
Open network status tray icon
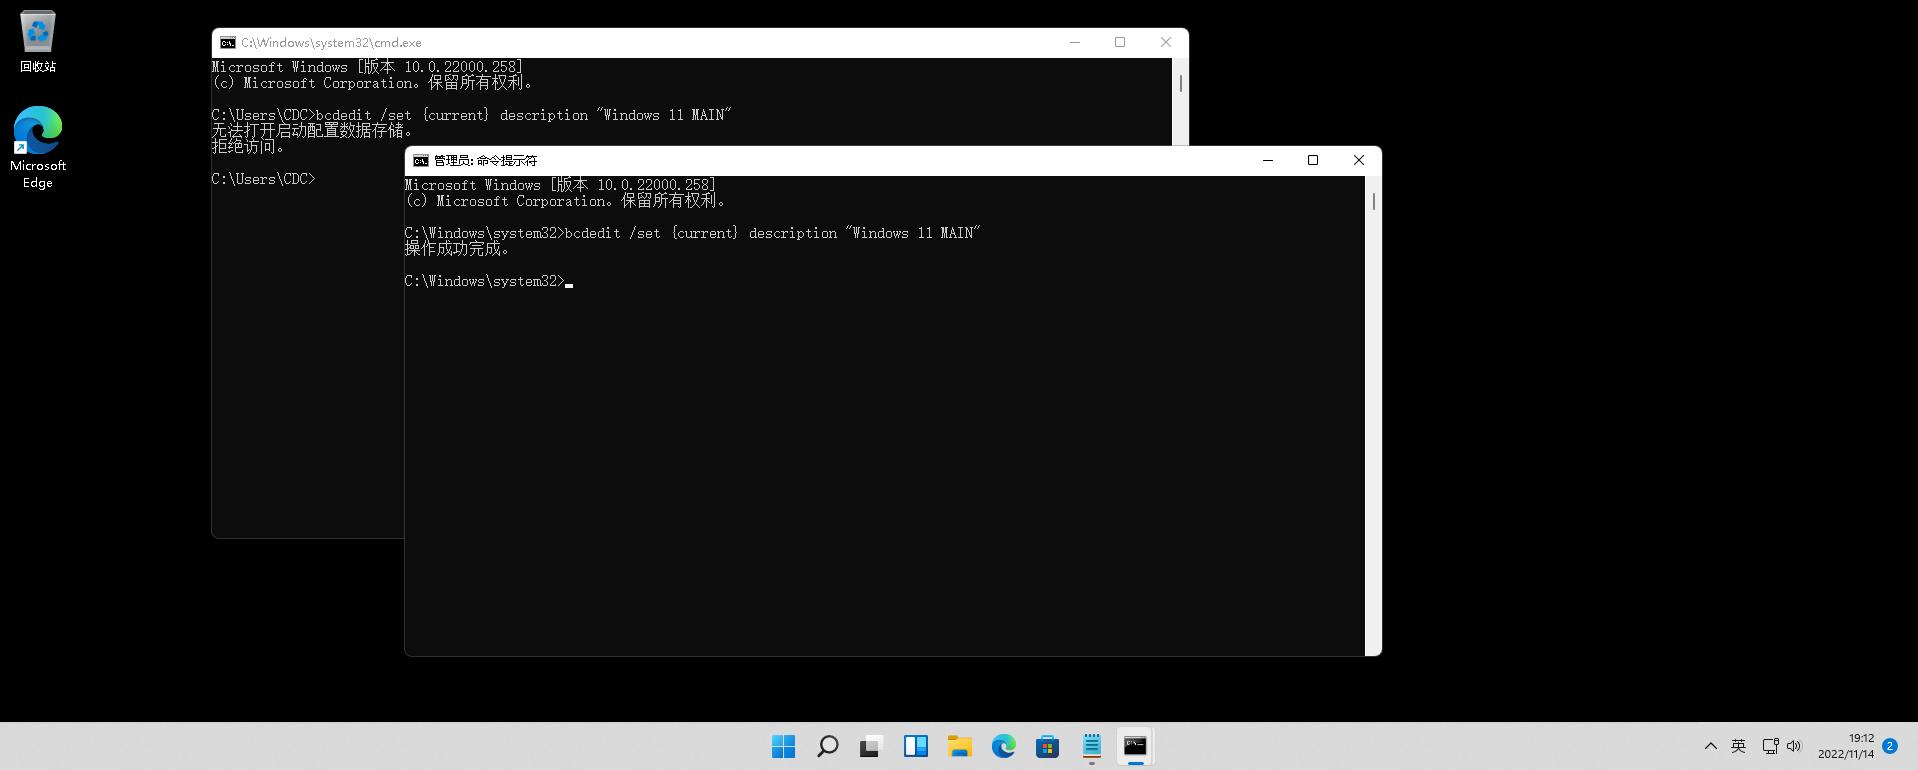[1770, 746]
